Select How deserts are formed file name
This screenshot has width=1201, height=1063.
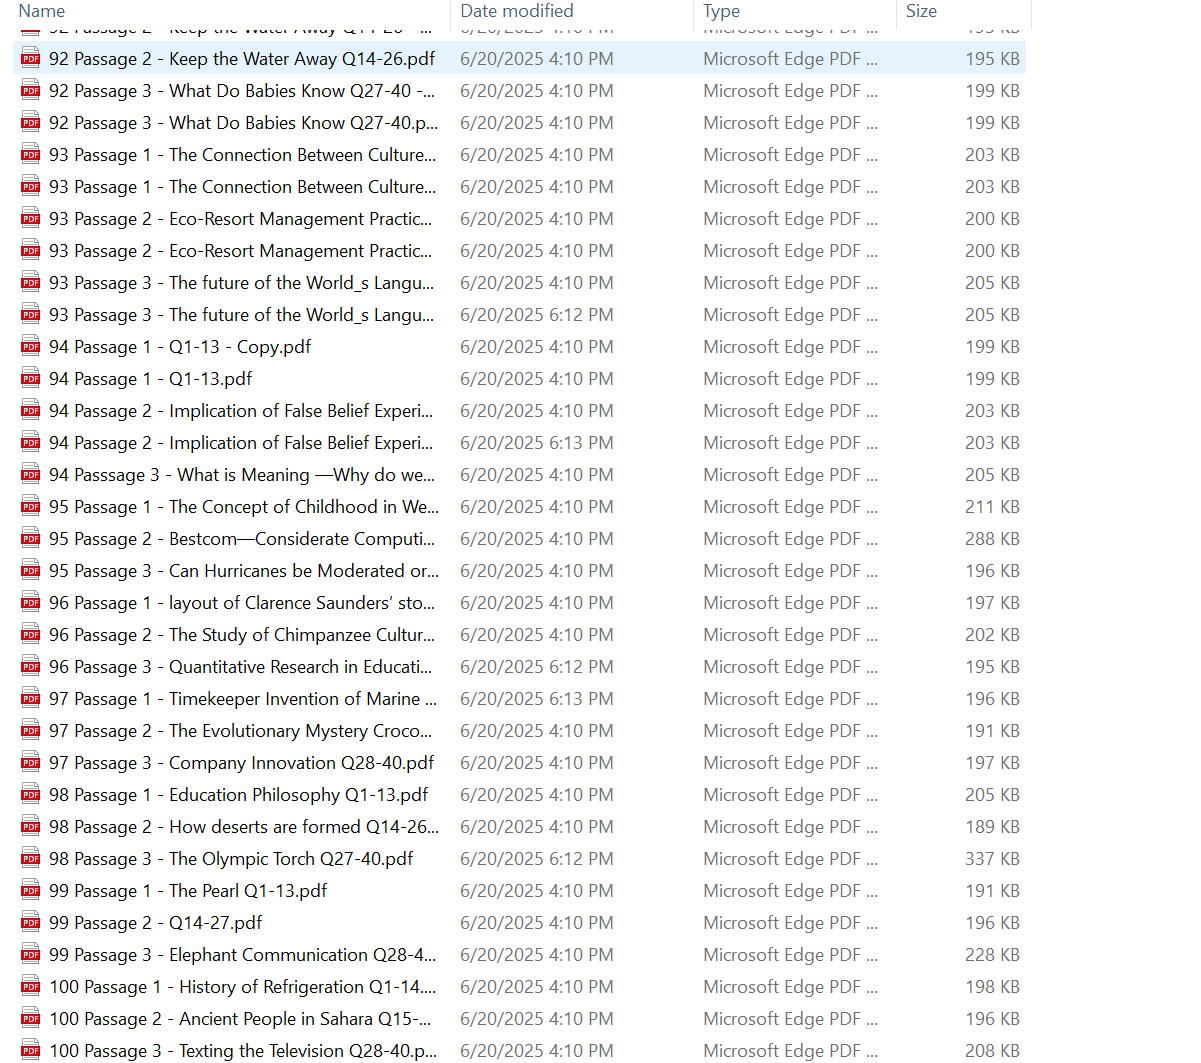(x=243, y=827)
